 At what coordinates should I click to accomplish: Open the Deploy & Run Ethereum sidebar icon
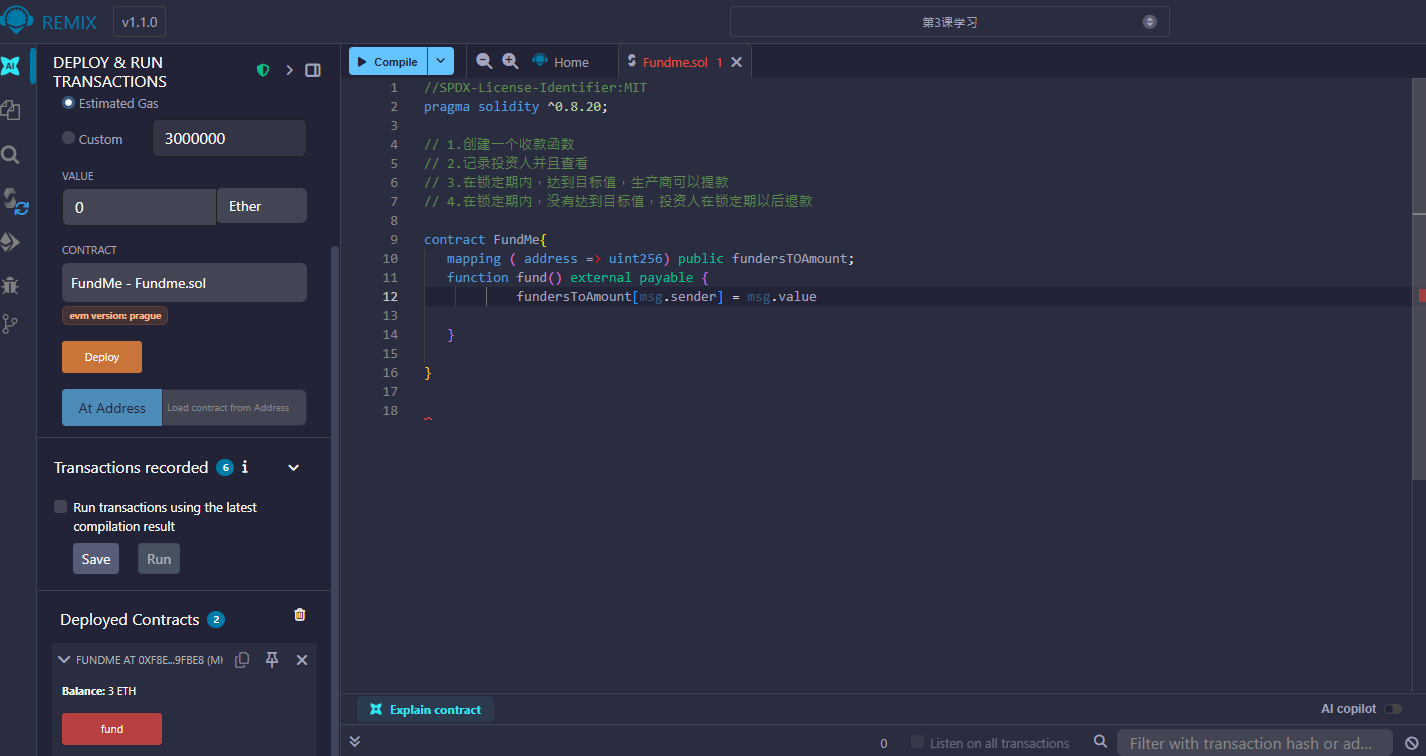(x=11, y=243)
